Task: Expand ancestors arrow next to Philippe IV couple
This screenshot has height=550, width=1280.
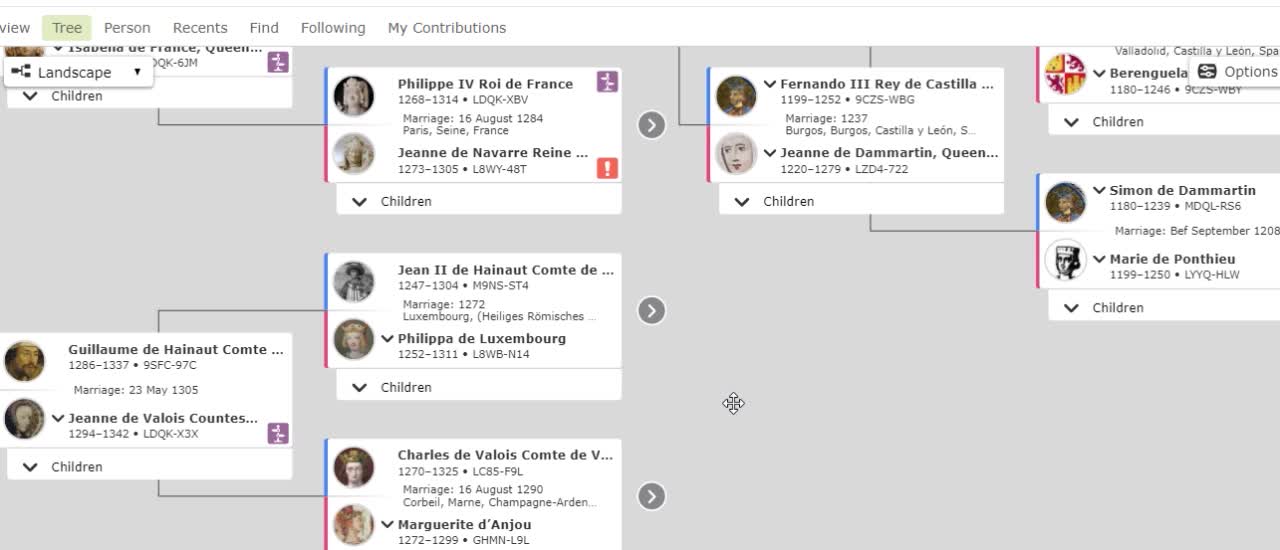Action: point(652,125)
